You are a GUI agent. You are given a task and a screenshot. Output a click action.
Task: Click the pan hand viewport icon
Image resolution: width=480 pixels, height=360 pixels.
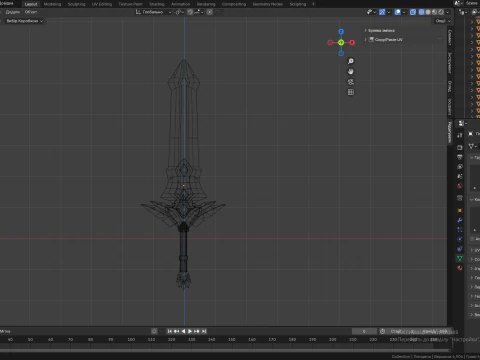coord(351,71)
